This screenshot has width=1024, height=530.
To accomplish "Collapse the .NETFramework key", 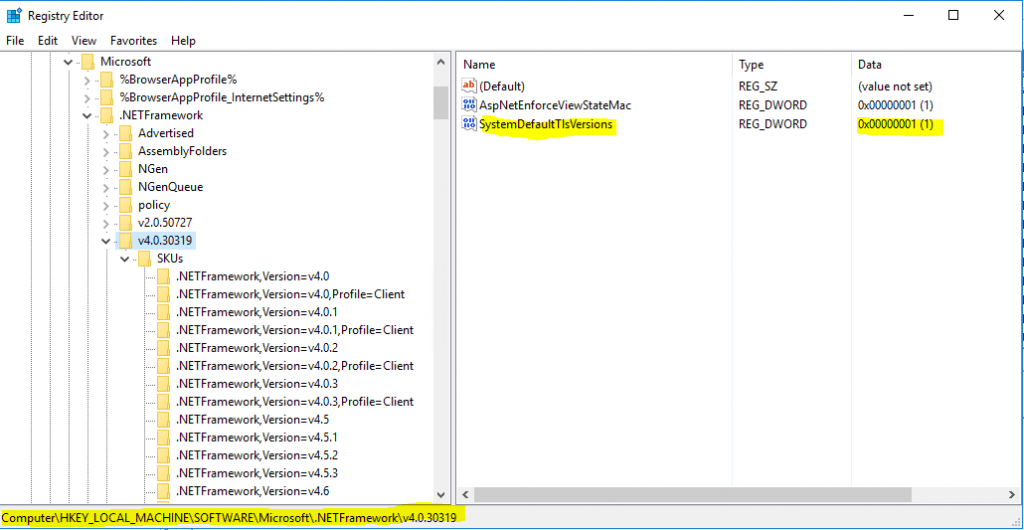I will point(88,116).
